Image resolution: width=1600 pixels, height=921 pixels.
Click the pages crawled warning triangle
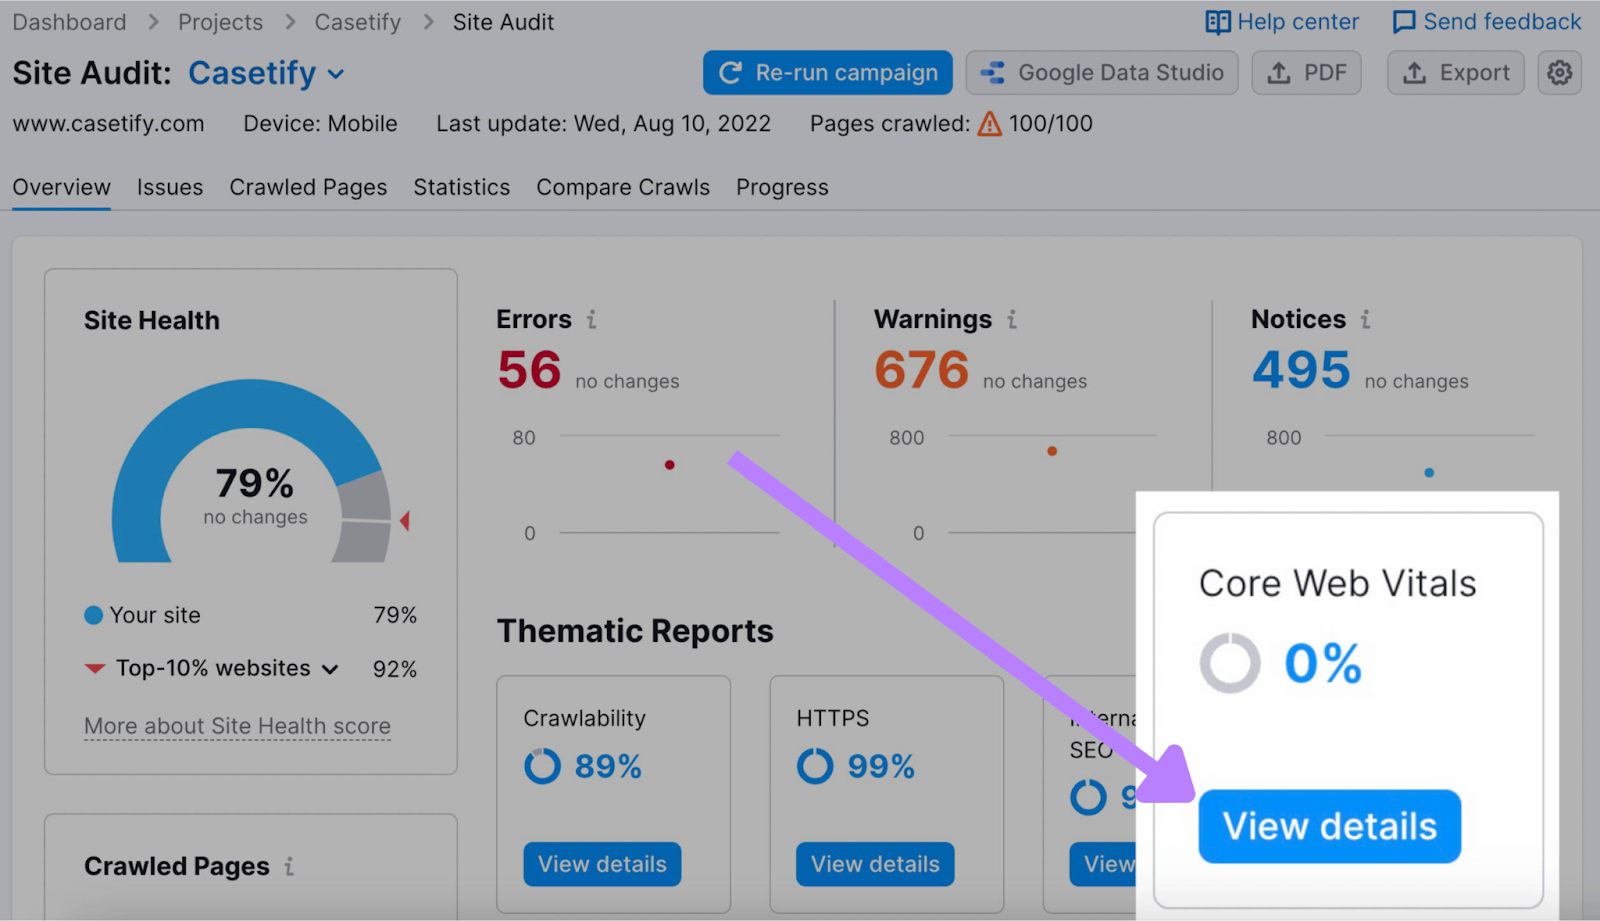point(989,124)
